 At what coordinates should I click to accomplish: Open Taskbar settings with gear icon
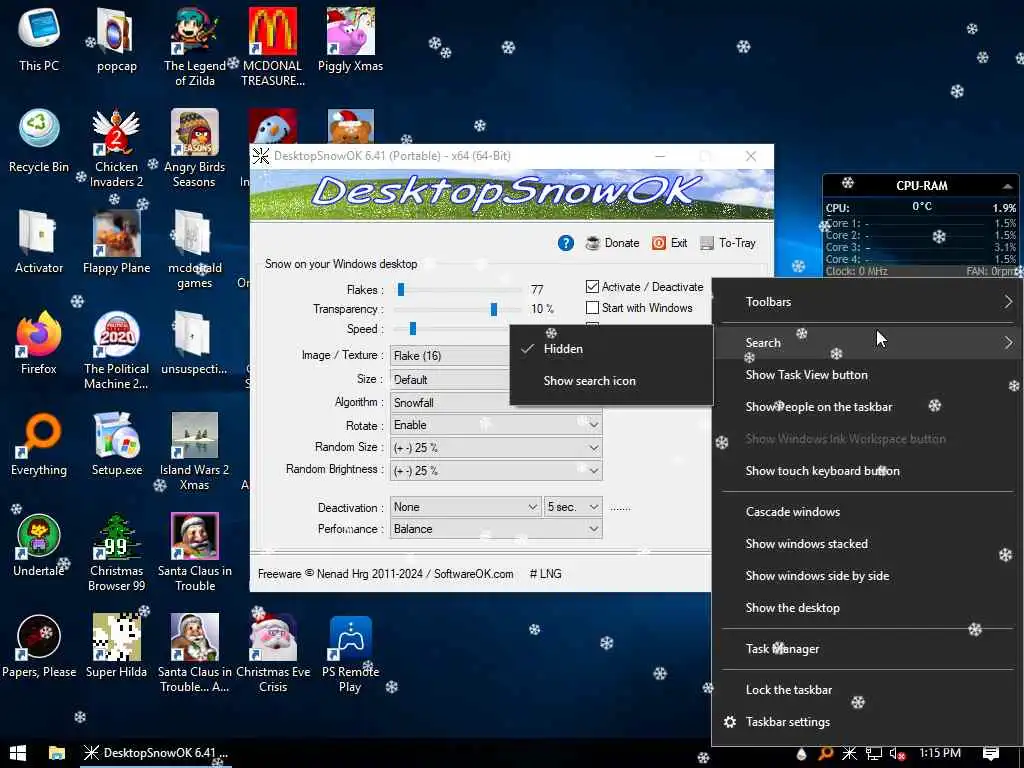click(x=868, y=722)
